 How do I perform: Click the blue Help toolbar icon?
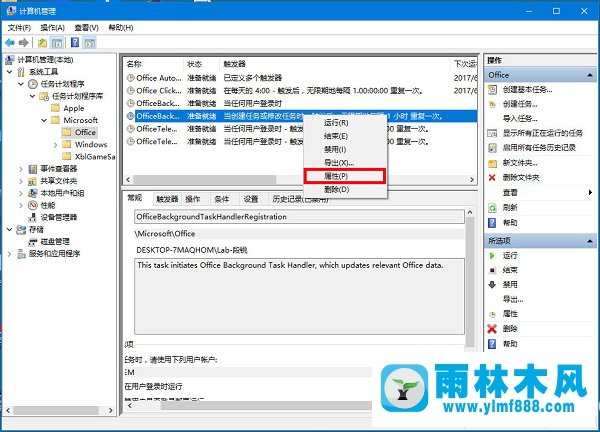tap(75, 42)
